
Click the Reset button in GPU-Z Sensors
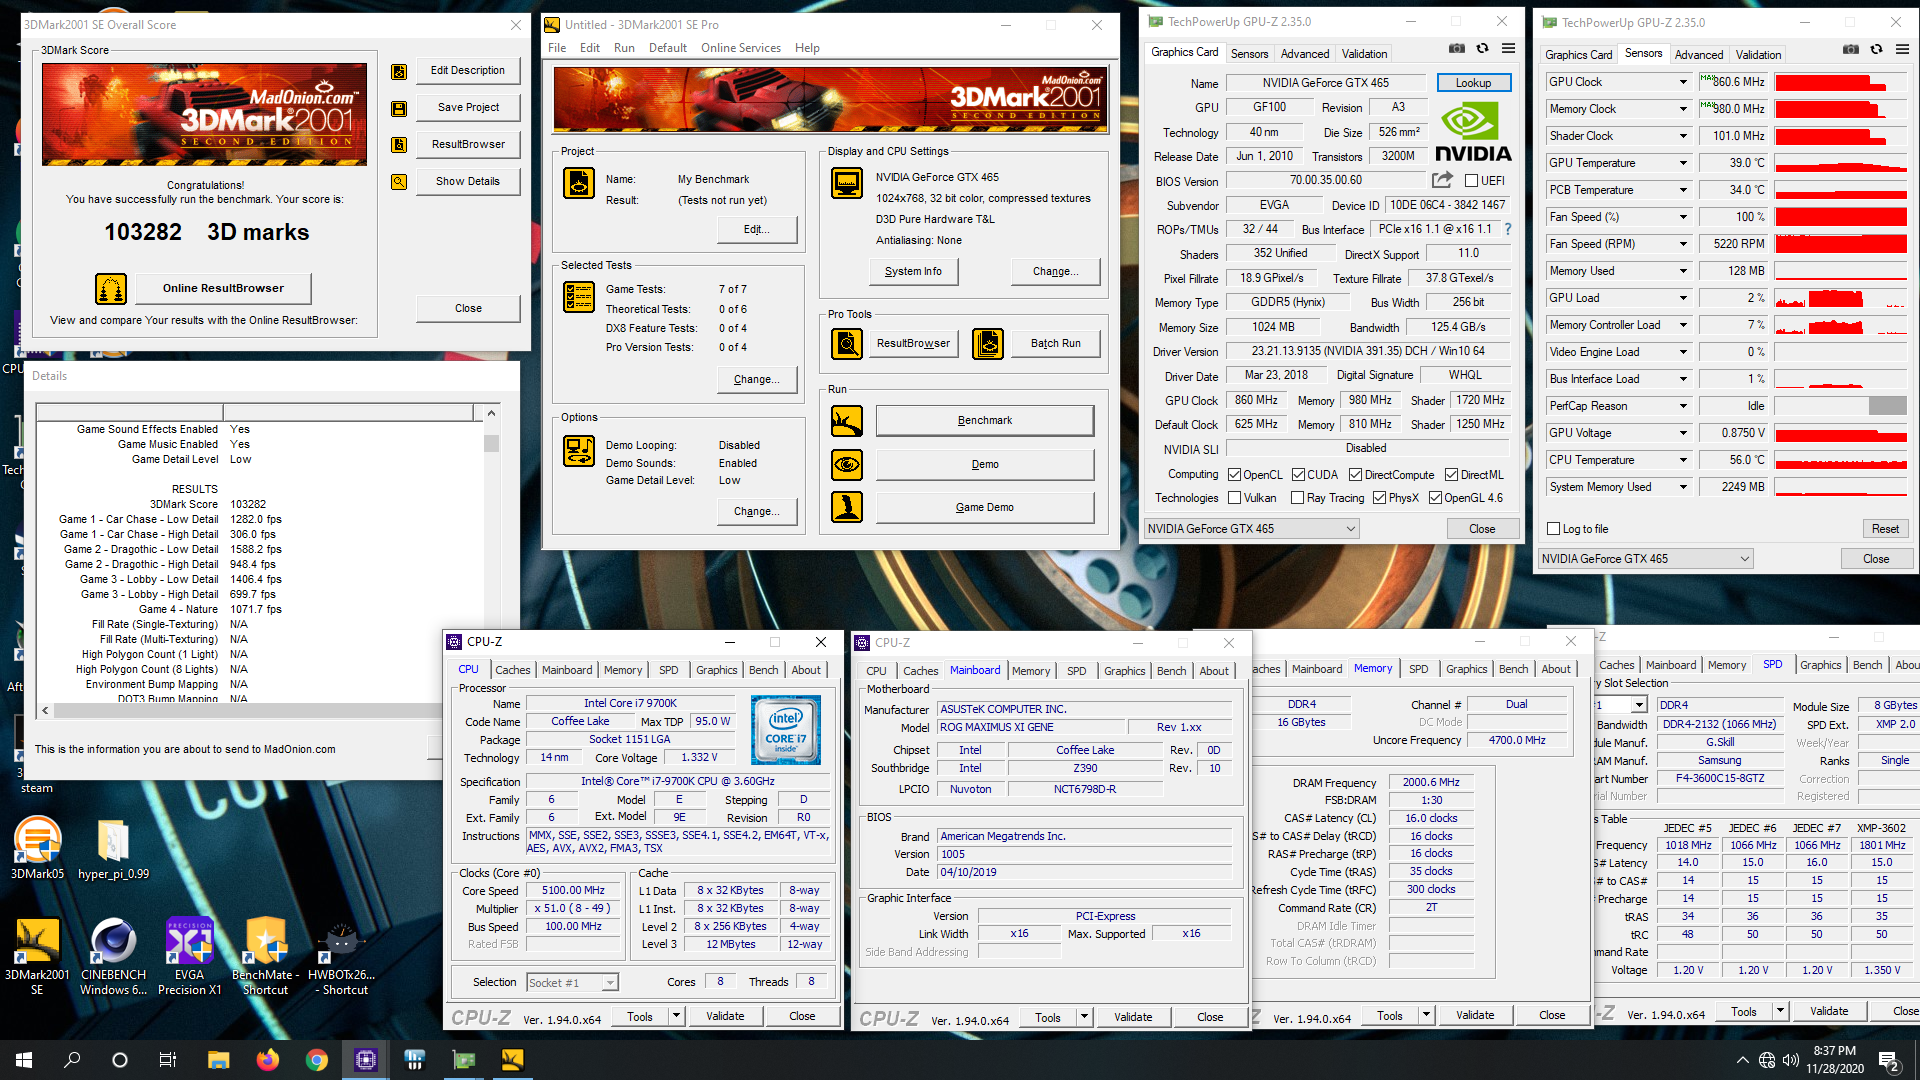click(1885, 529)
